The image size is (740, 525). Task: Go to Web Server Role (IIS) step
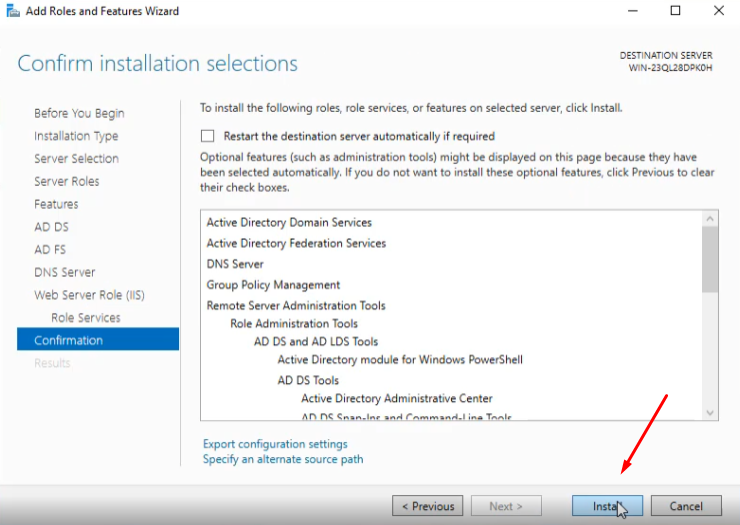click(89, 295)
